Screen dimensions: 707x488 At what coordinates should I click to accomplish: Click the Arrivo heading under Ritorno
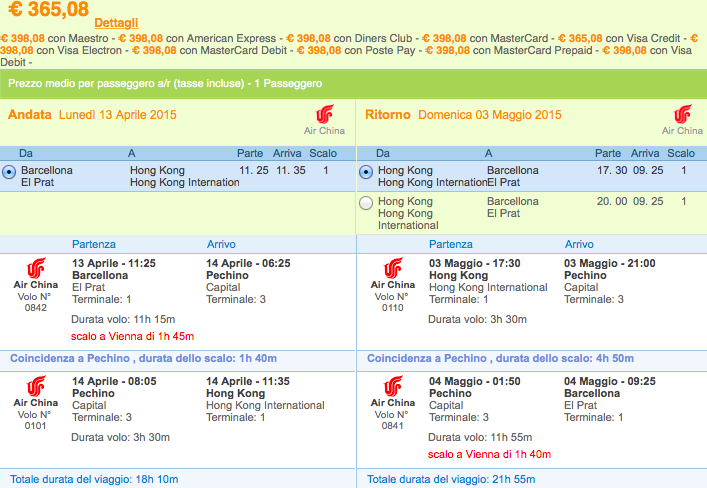pos(579,244)
